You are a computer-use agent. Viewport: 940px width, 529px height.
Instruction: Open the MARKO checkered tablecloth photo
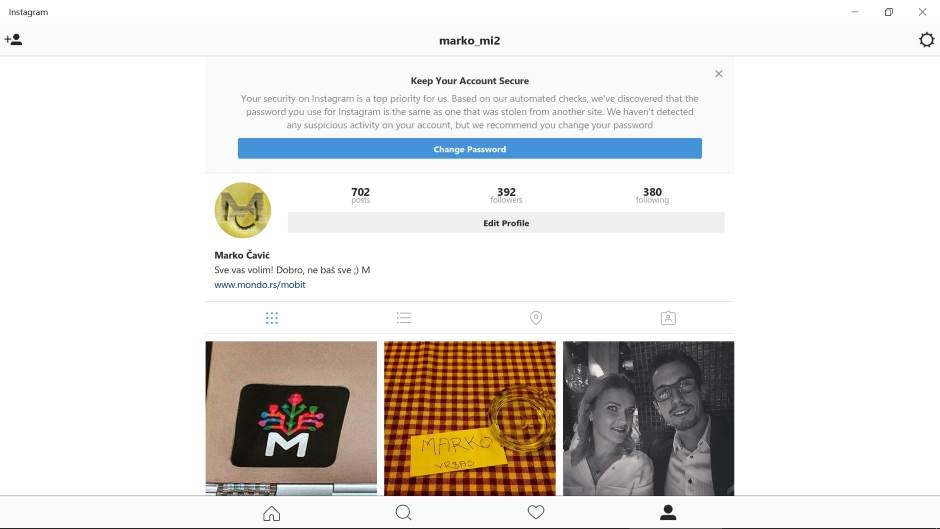tap(470, 419)
